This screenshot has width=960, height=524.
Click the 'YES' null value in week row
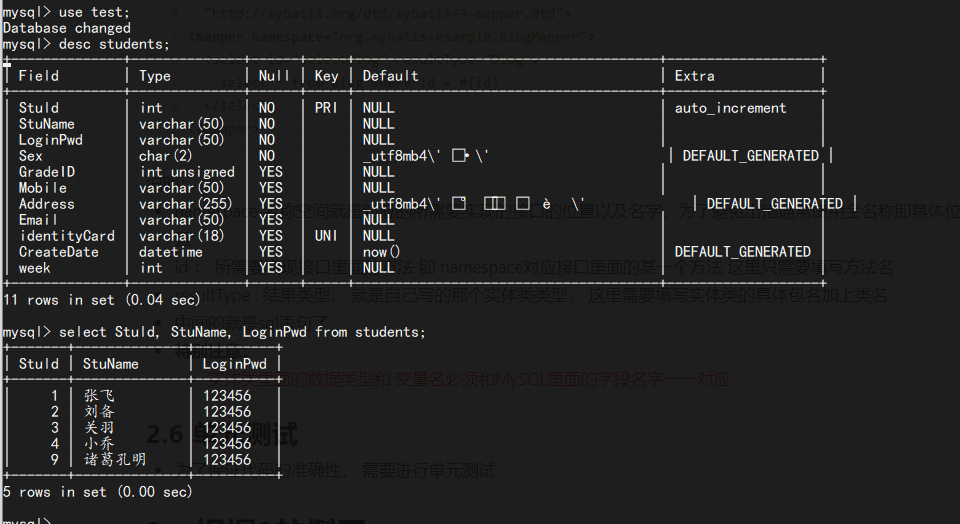pos(271,268)
